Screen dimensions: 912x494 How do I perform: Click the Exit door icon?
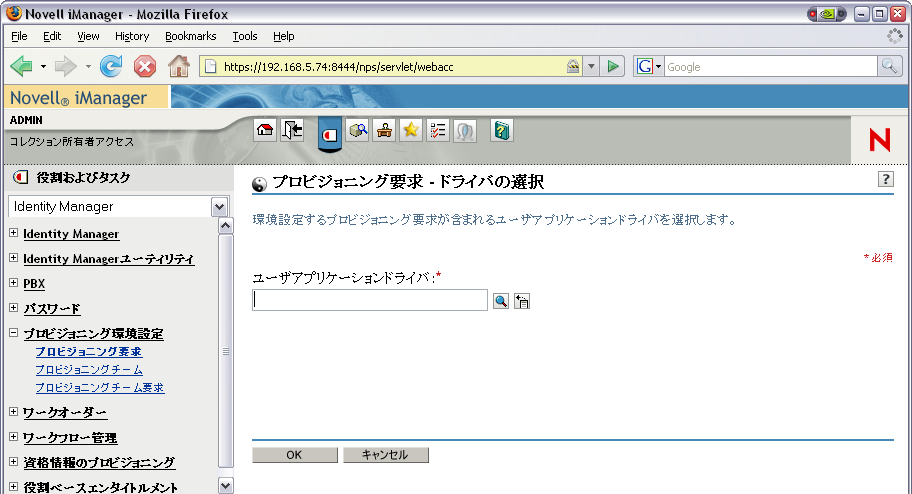coord(293,130)
